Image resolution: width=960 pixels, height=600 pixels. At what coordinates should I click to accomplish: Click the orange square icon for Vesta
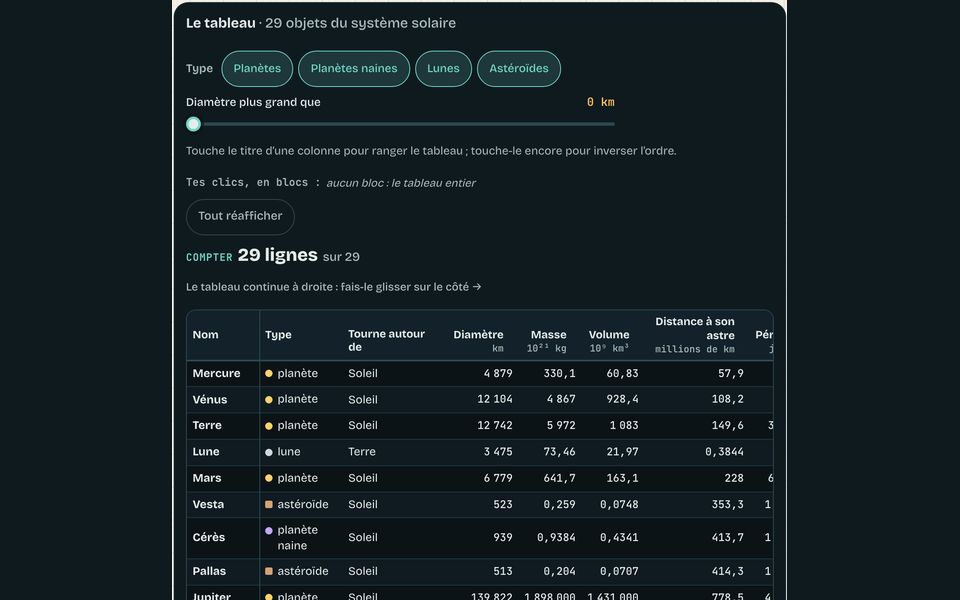point(269,504)
